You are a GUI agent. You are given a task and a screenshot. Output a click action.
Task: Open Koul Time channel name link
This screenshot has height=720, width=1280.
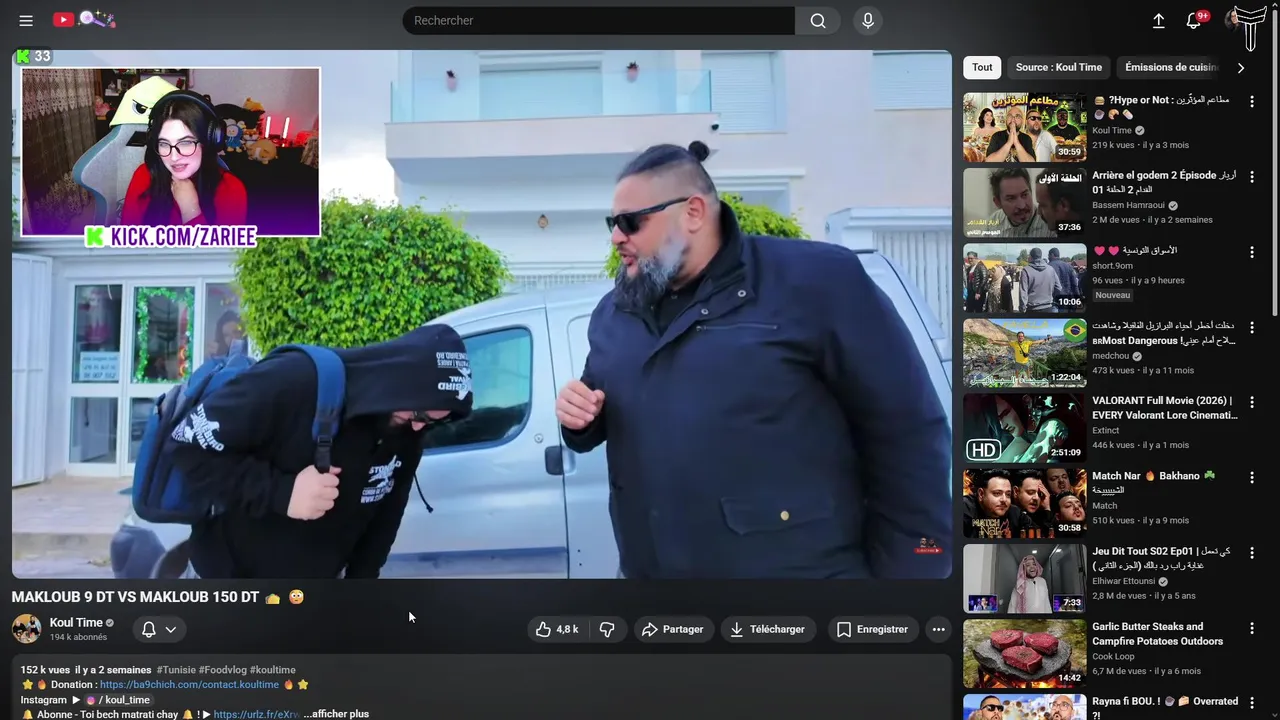76,622
